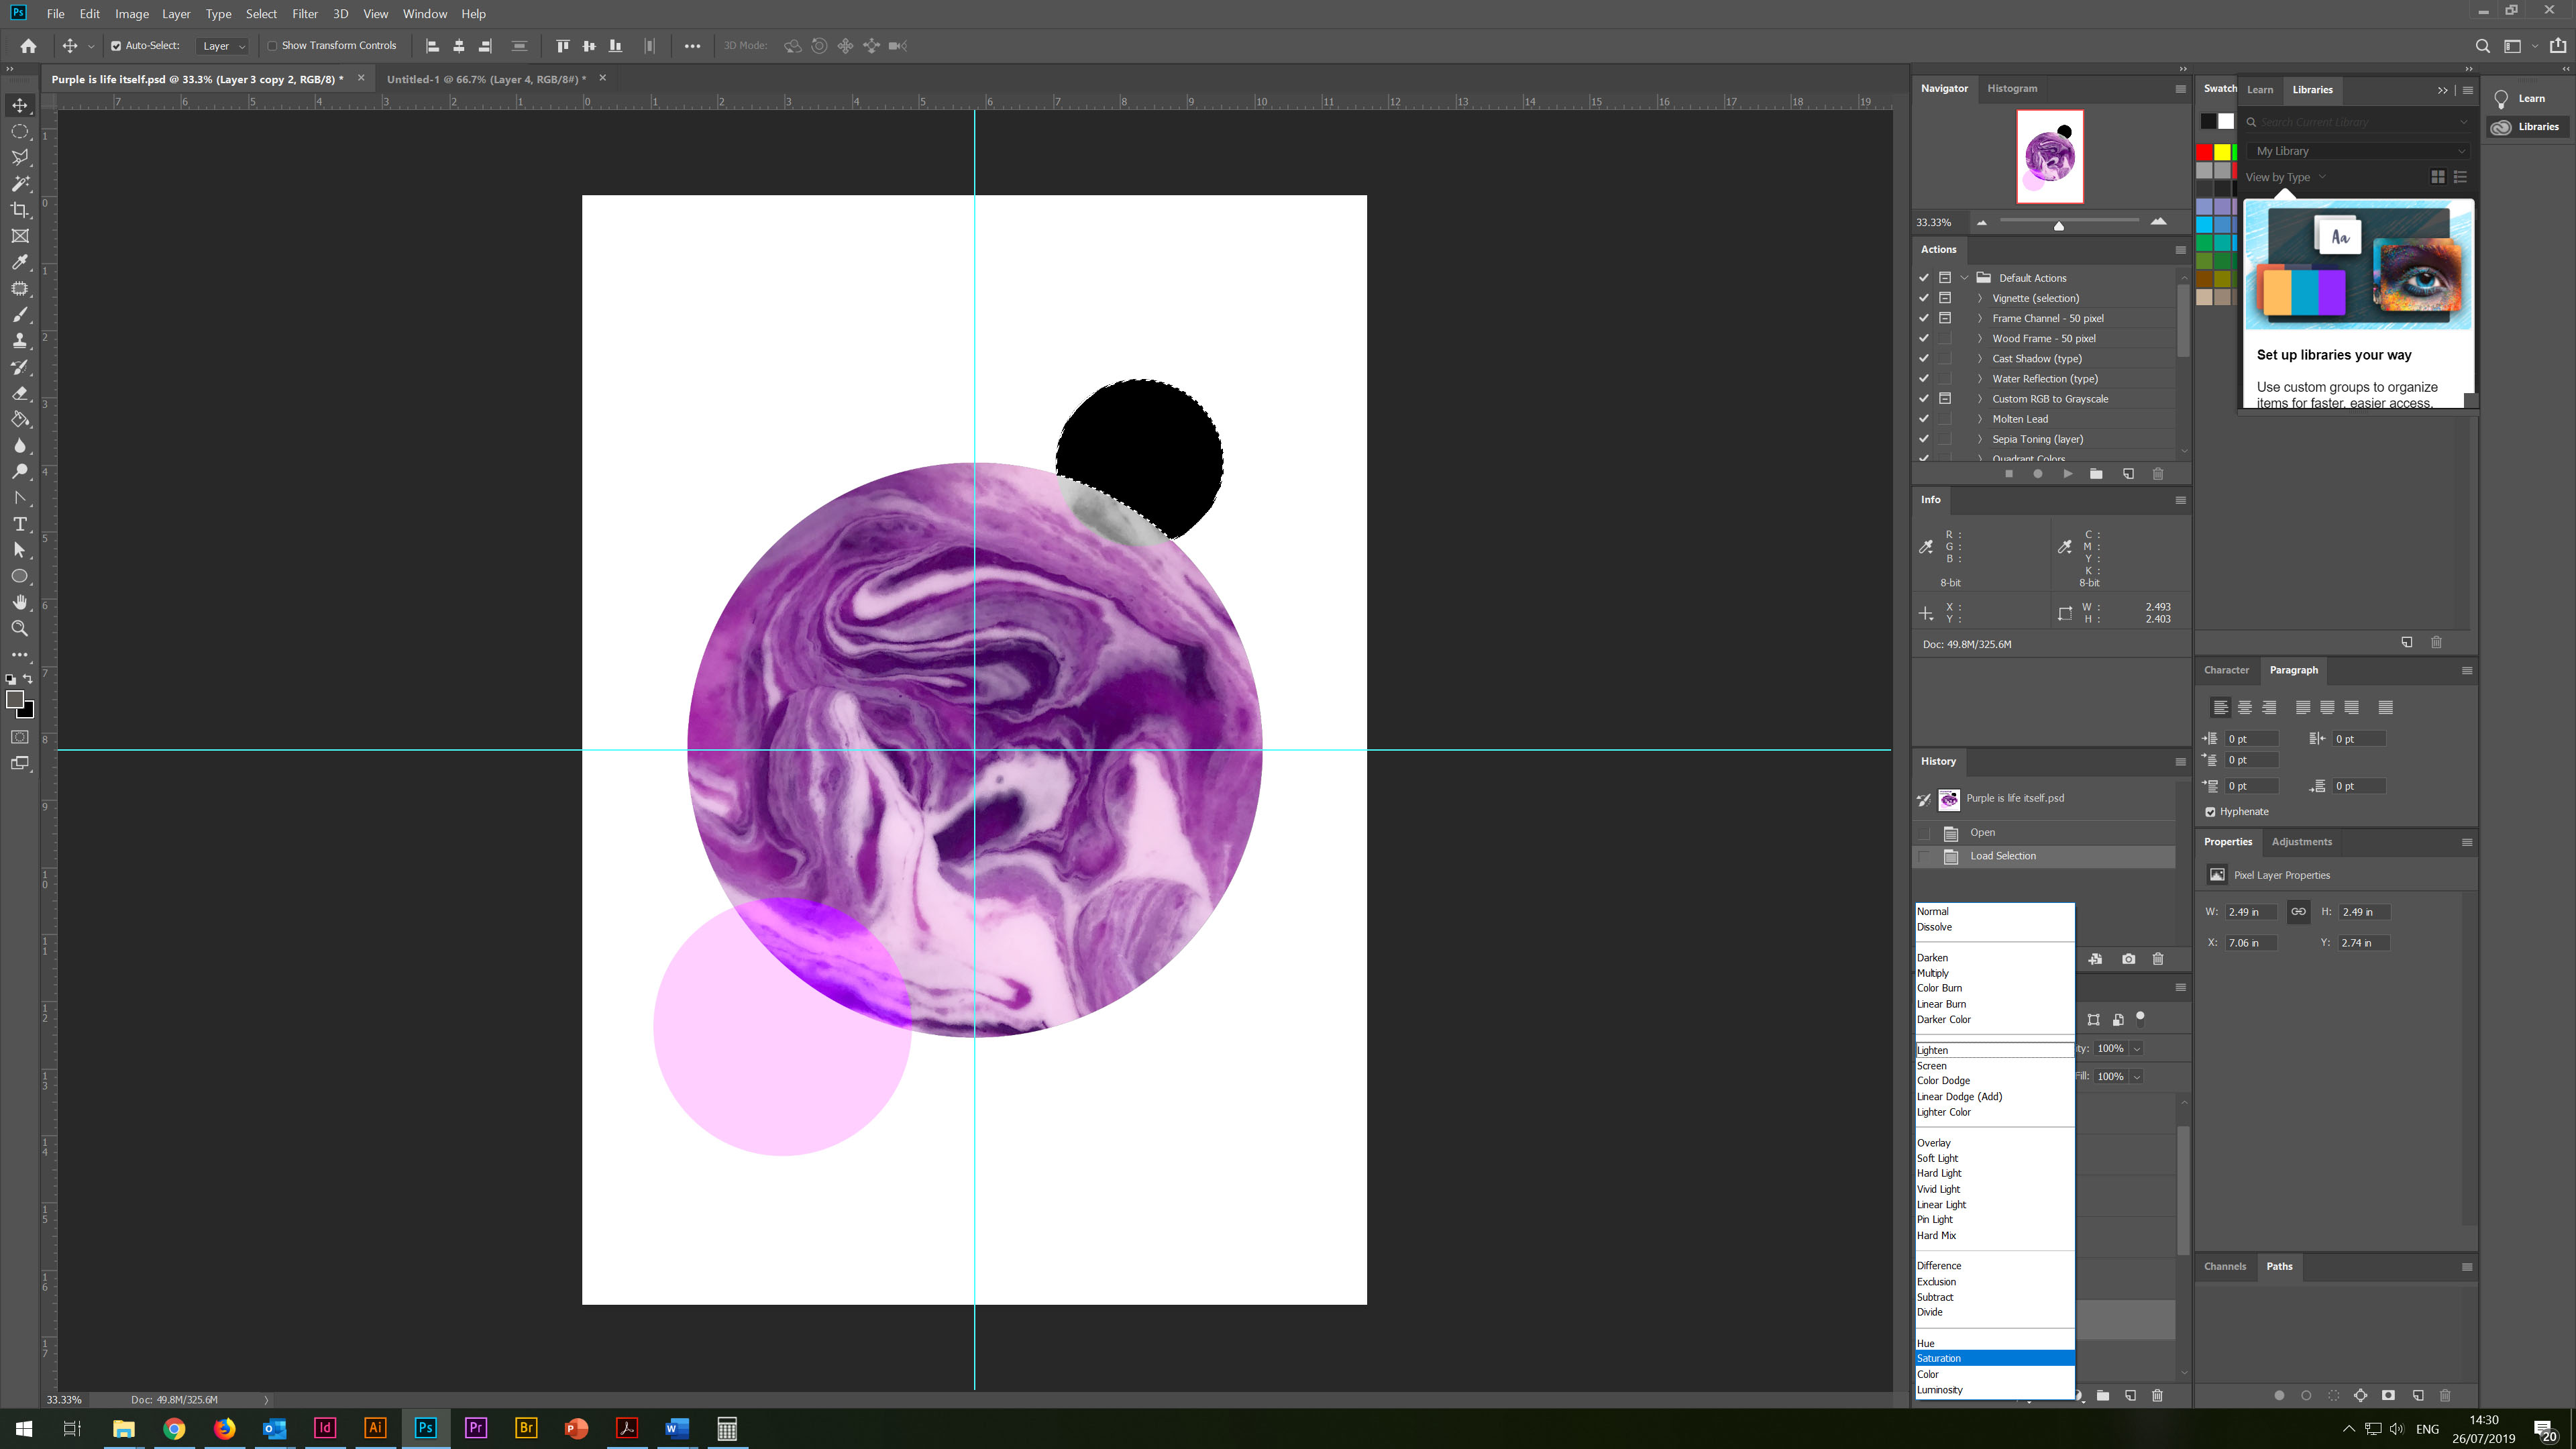Click the Home icon in options bar
This screenshot has width=2576, height=1449.
(x=28, y=46)
